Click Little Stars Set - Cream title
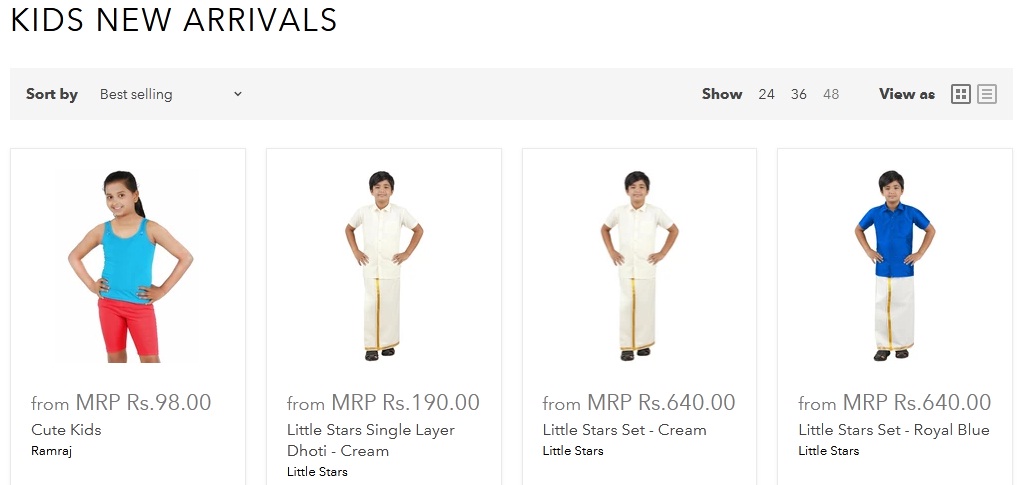Viewport: 1020px width, 485px height. tap(624, 430)
